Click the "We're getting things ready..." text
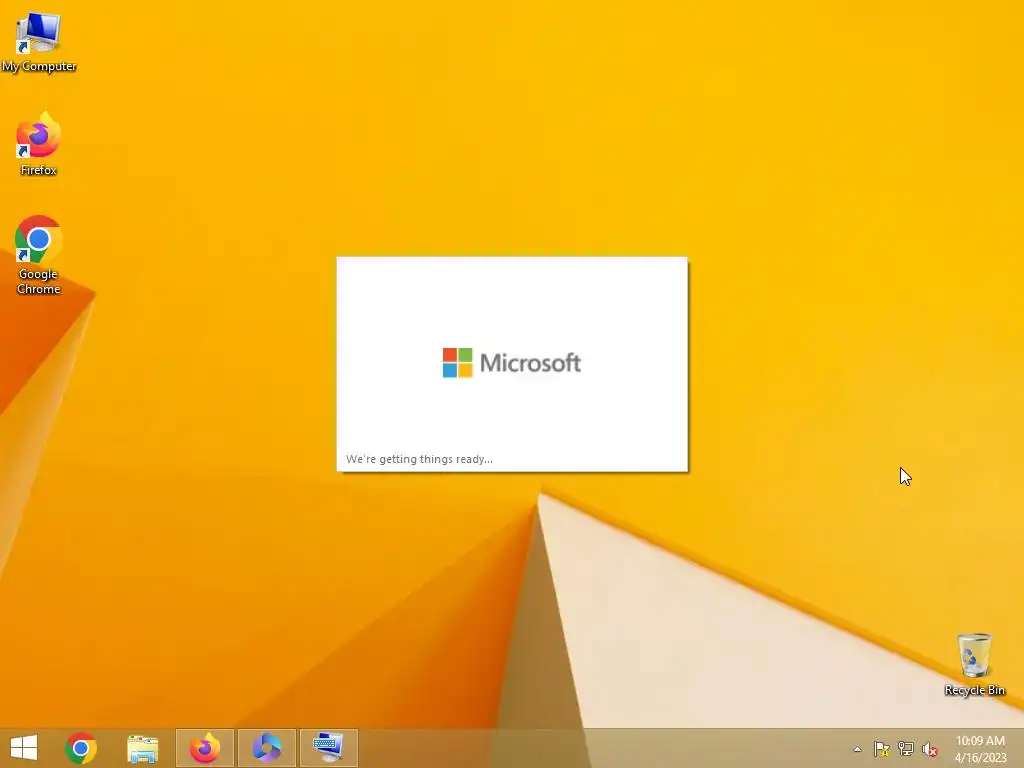 [419, 459]
